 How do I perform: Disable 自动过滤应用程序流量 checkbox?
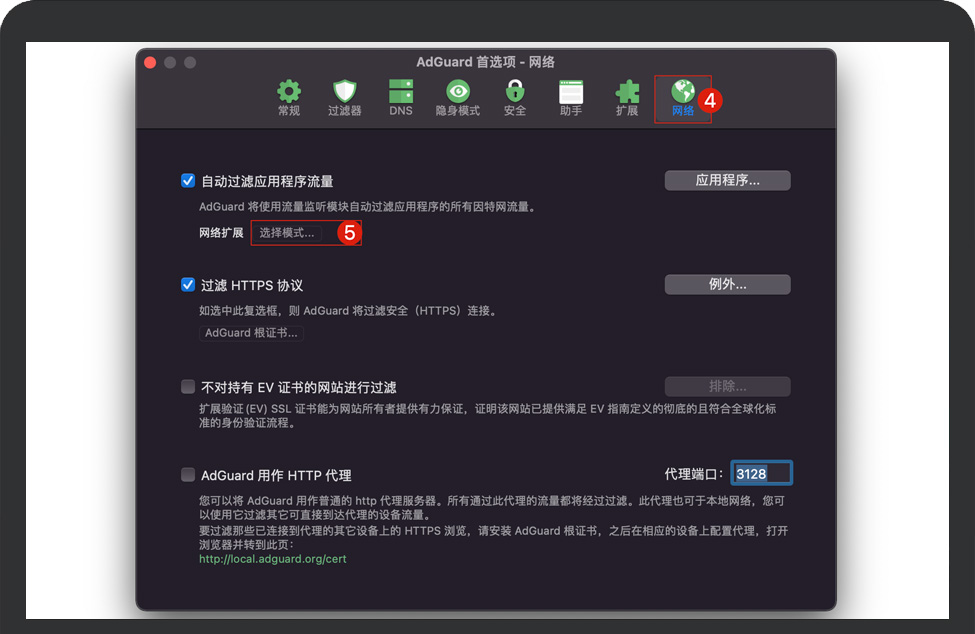[x=188, y=180]
